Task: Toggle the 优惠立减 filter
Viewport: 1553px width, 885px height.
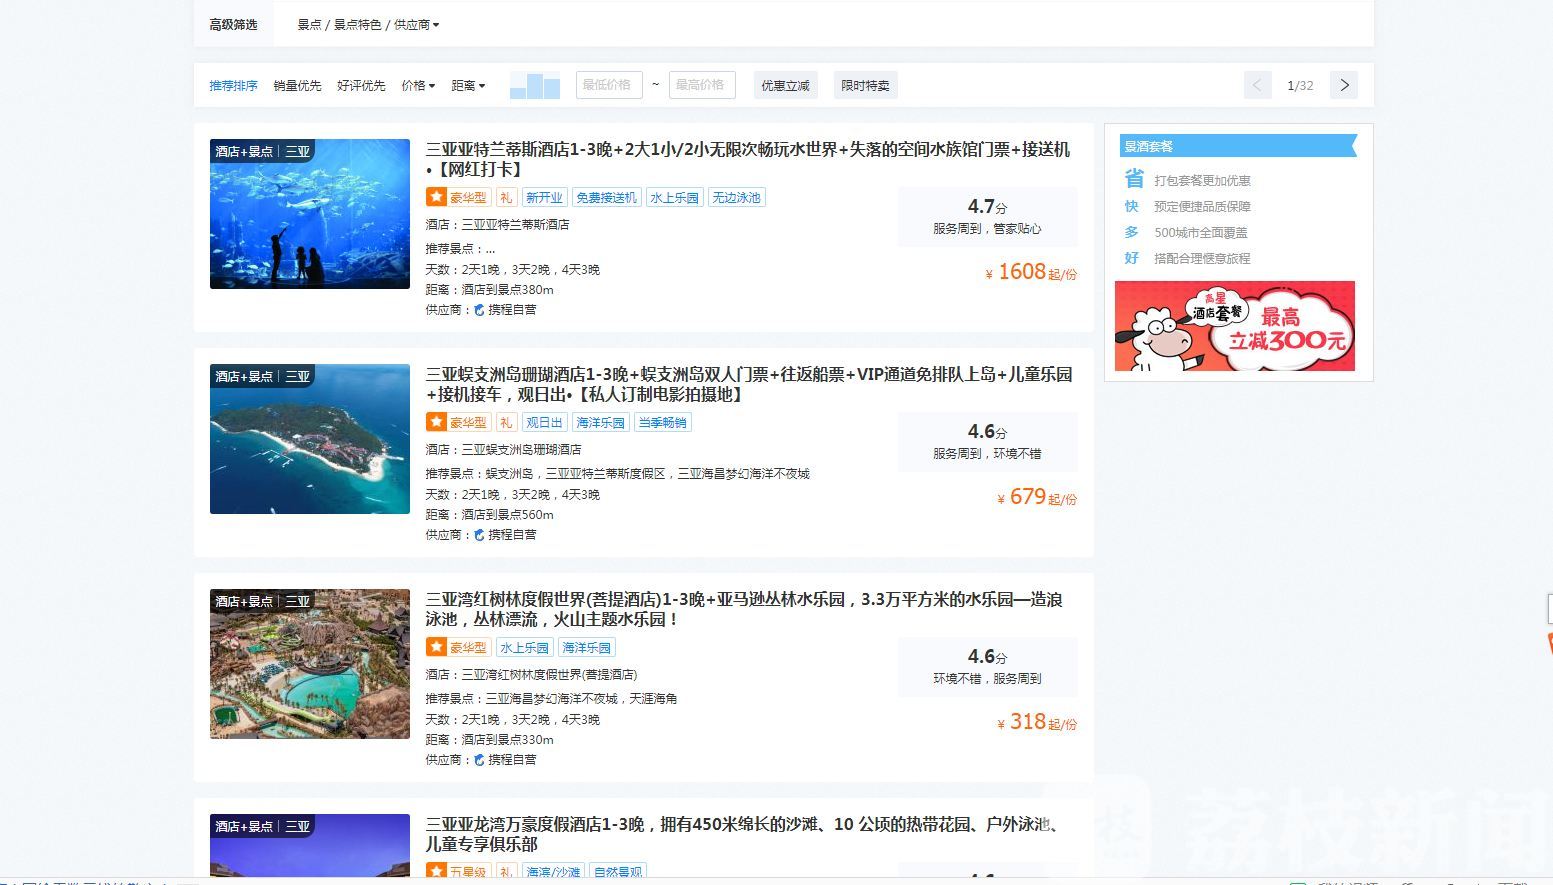Action: pyautogui.click(x=785, y=85)
